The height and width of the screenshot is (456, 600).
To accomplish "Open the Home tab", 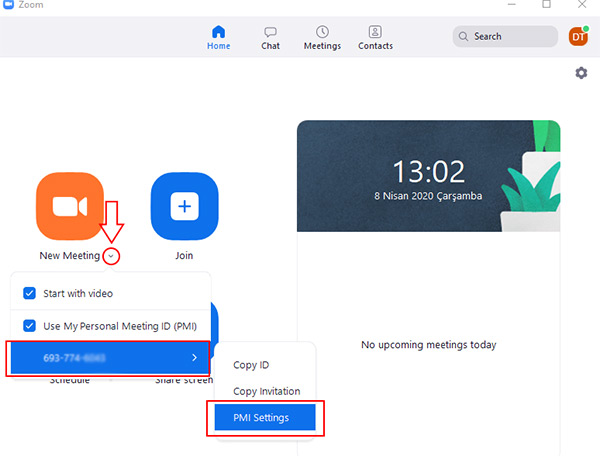I will click(x=218, y=37).
